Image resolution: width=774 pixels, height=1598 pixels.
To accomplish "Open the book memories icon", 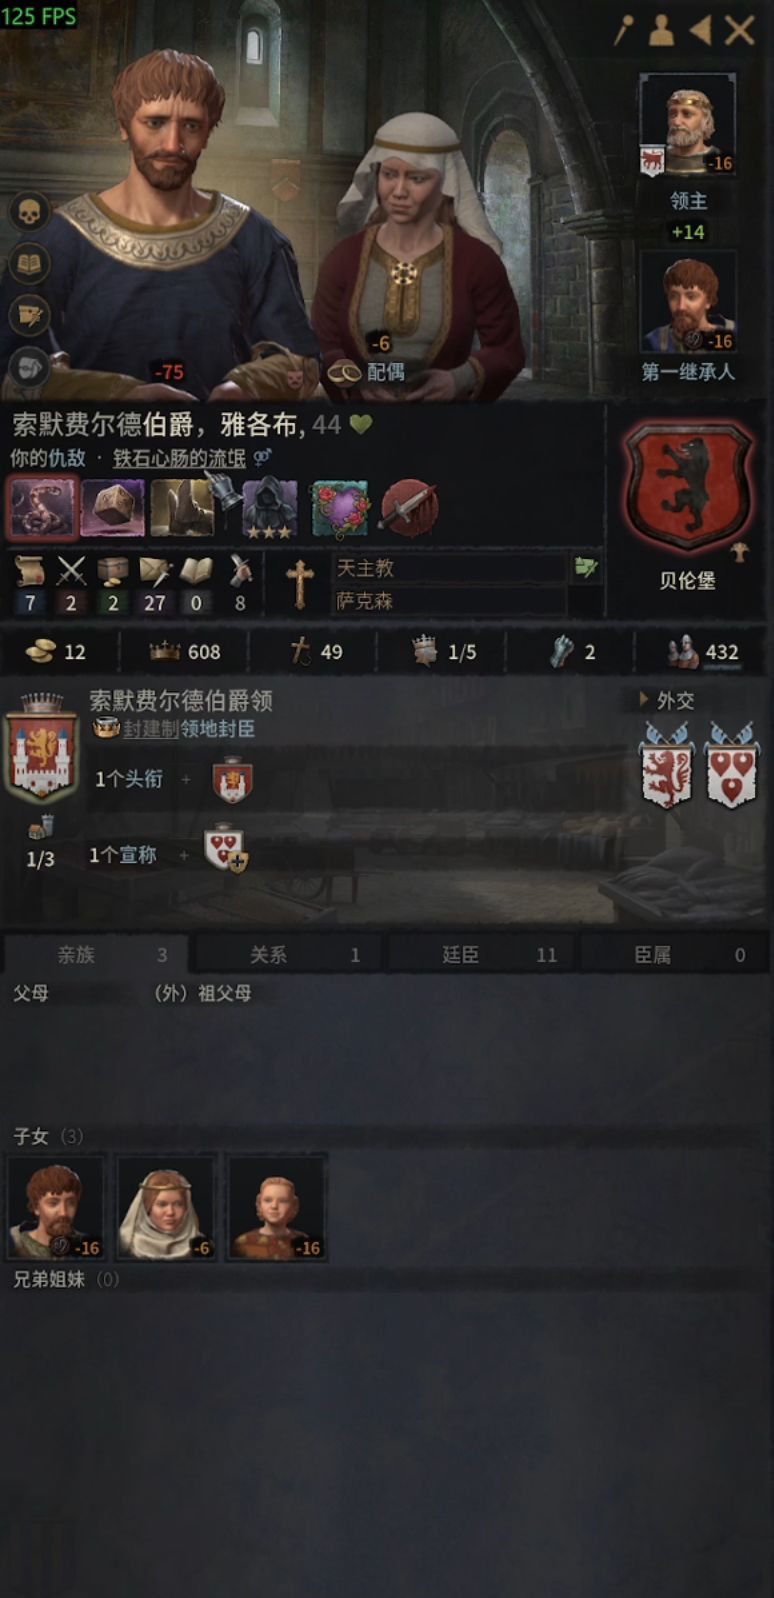I will [x=29, y=264].
